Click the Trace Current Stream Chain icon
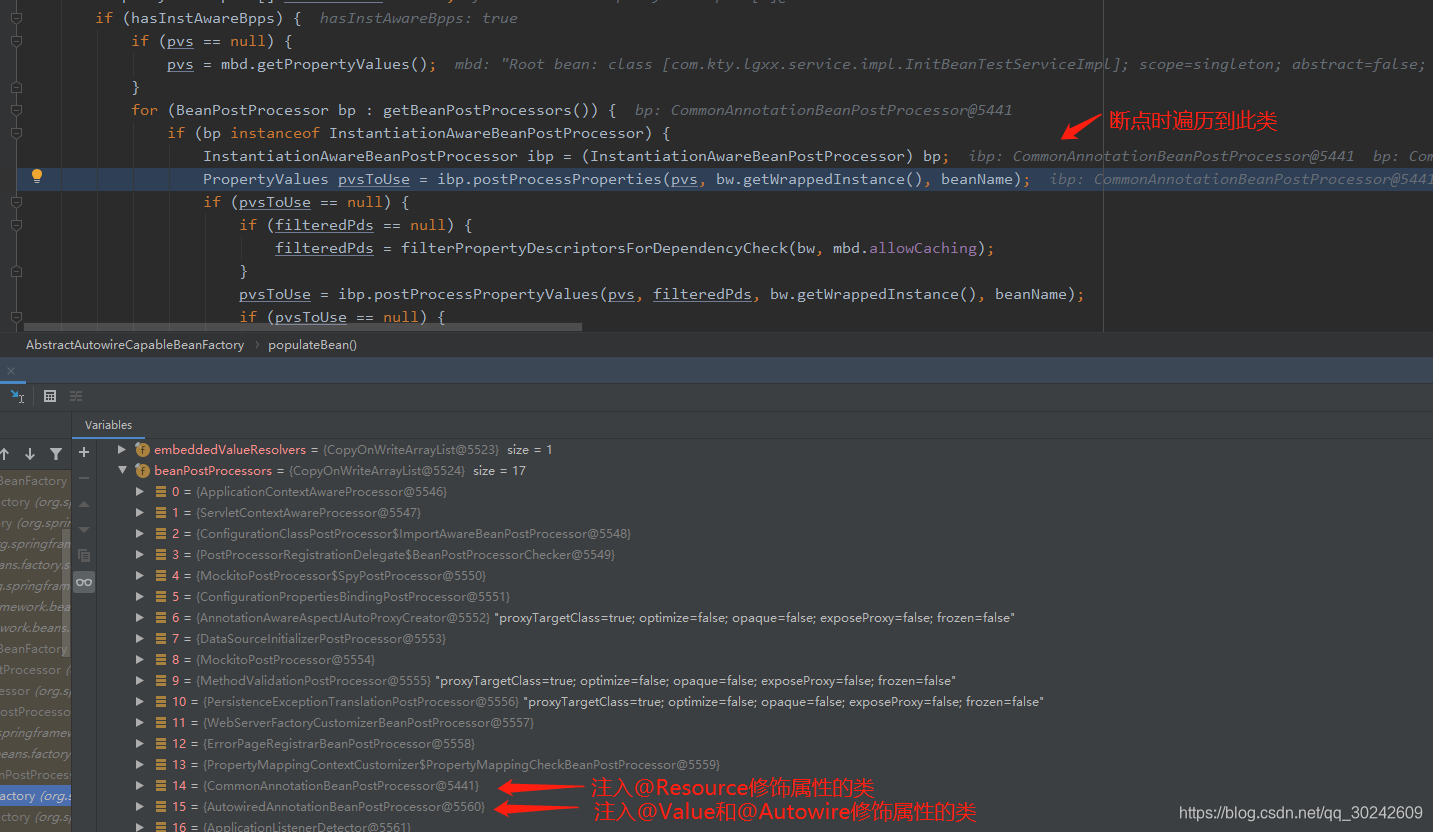Viewport: 1433px width, 832px height. tap(76, 396)
